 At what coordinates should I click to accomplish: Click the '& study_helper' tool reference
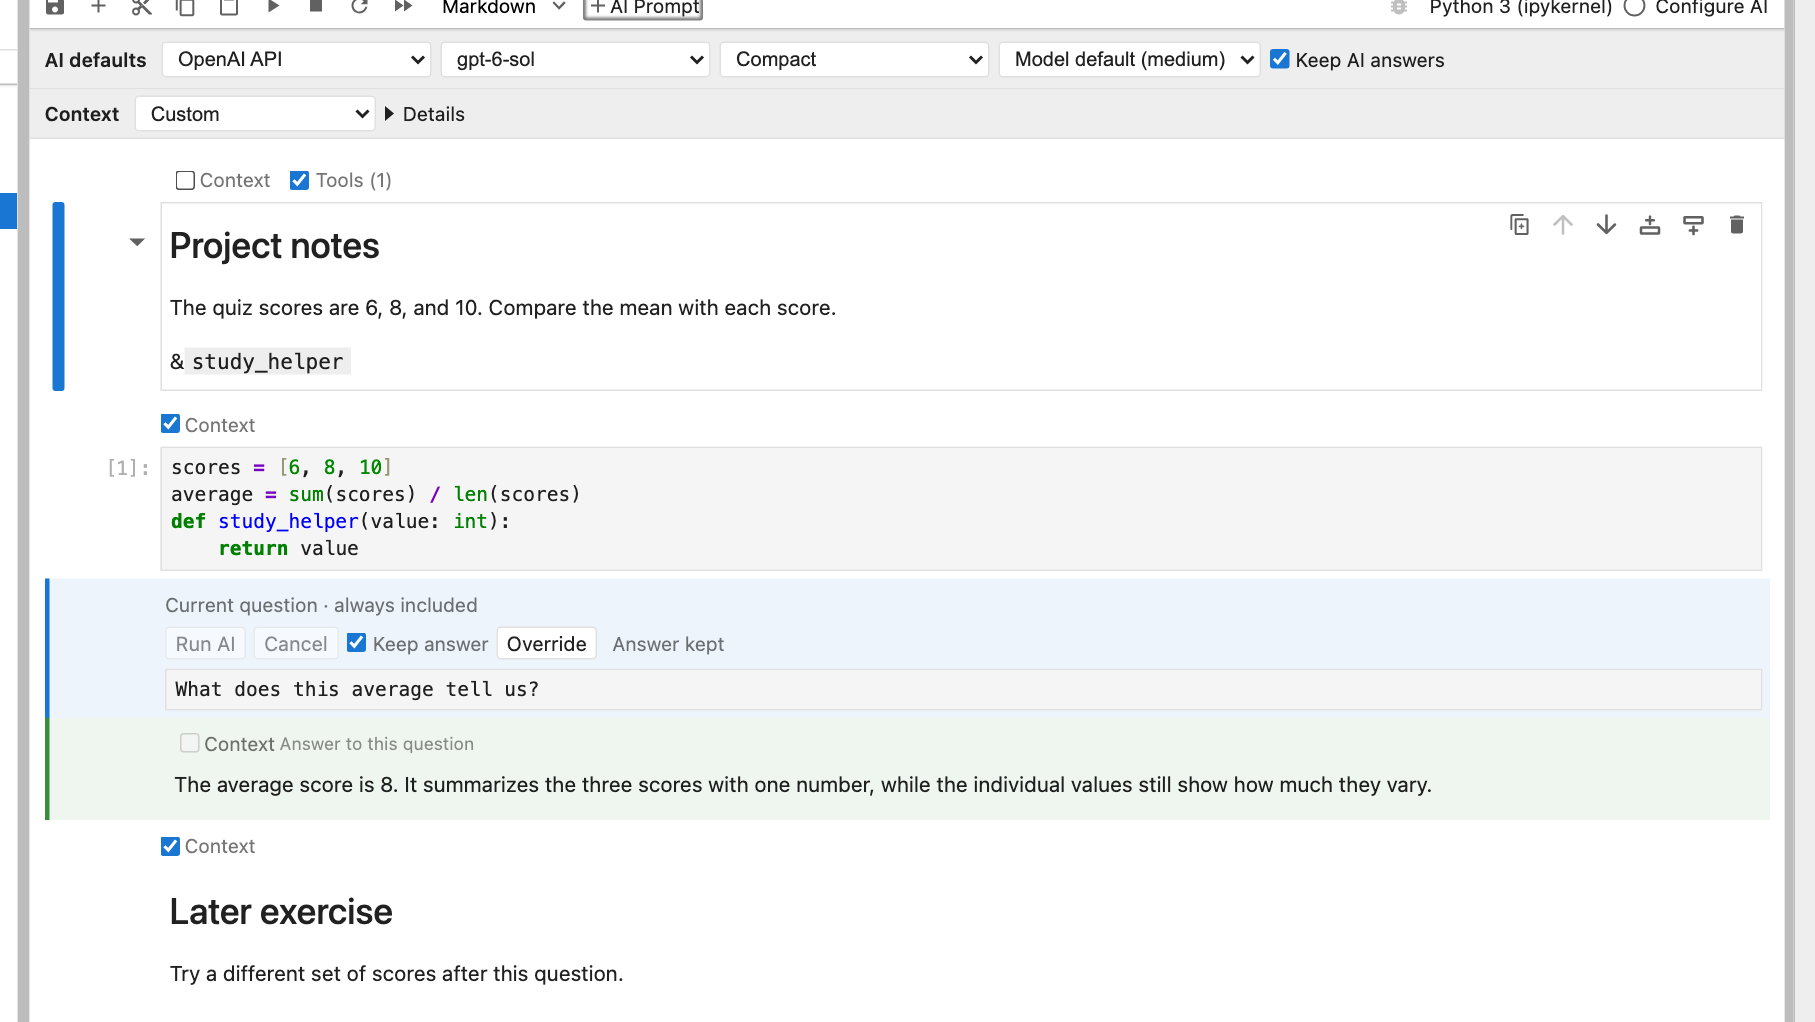pos(258,362)
